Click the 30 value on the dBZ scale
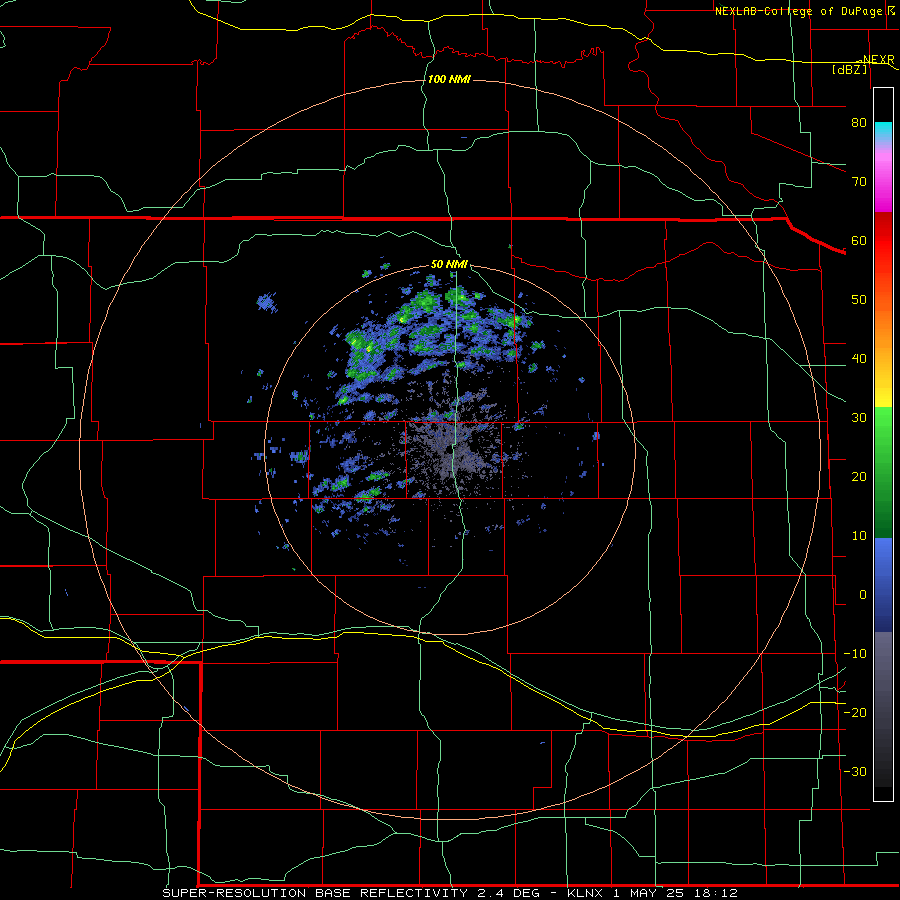Viewport: 900px width, 900px height. [x=859, y=417]
